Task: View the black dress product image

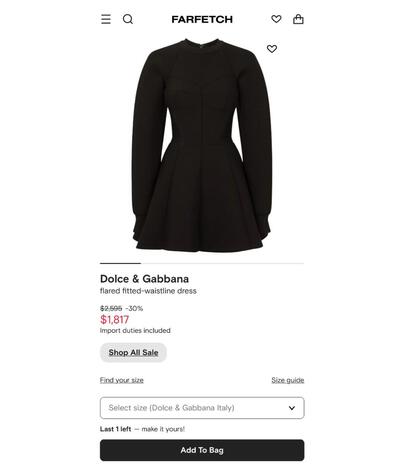Action: tap(202, 145)
